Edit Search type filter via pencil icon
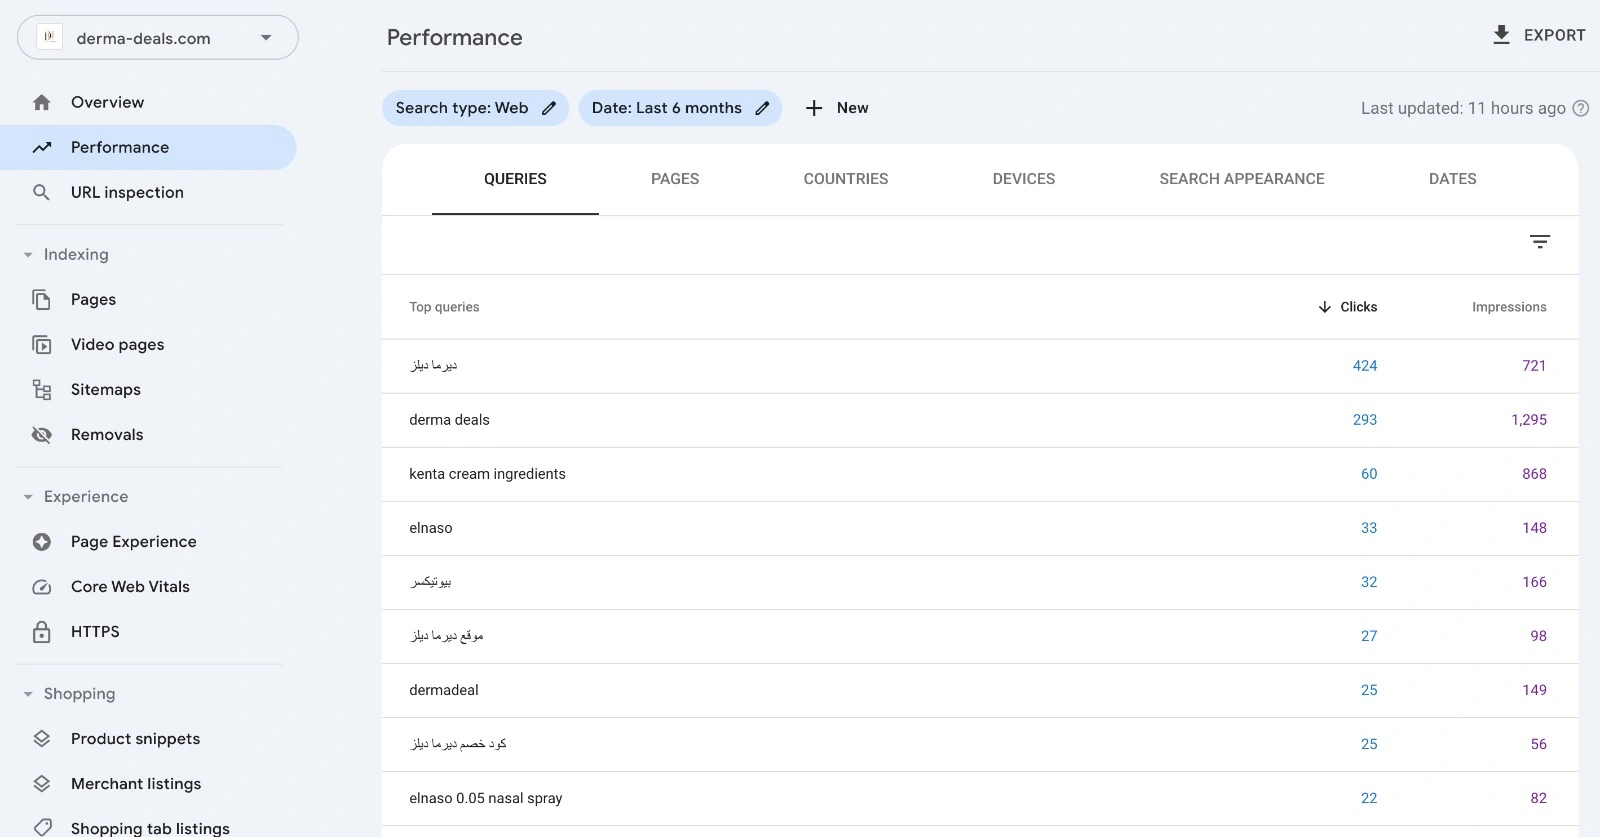The image size is (1600, 837). tap(549, 108)
